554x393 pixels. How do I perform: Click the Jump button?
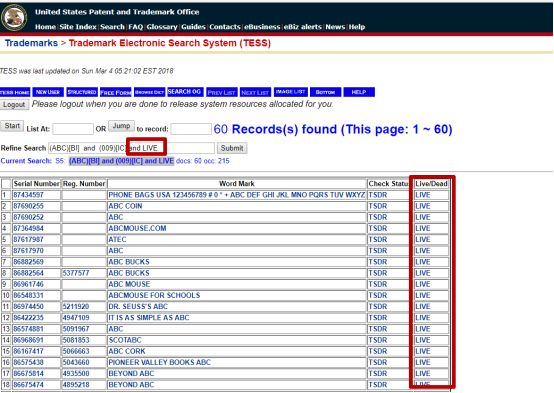[121, 126]
